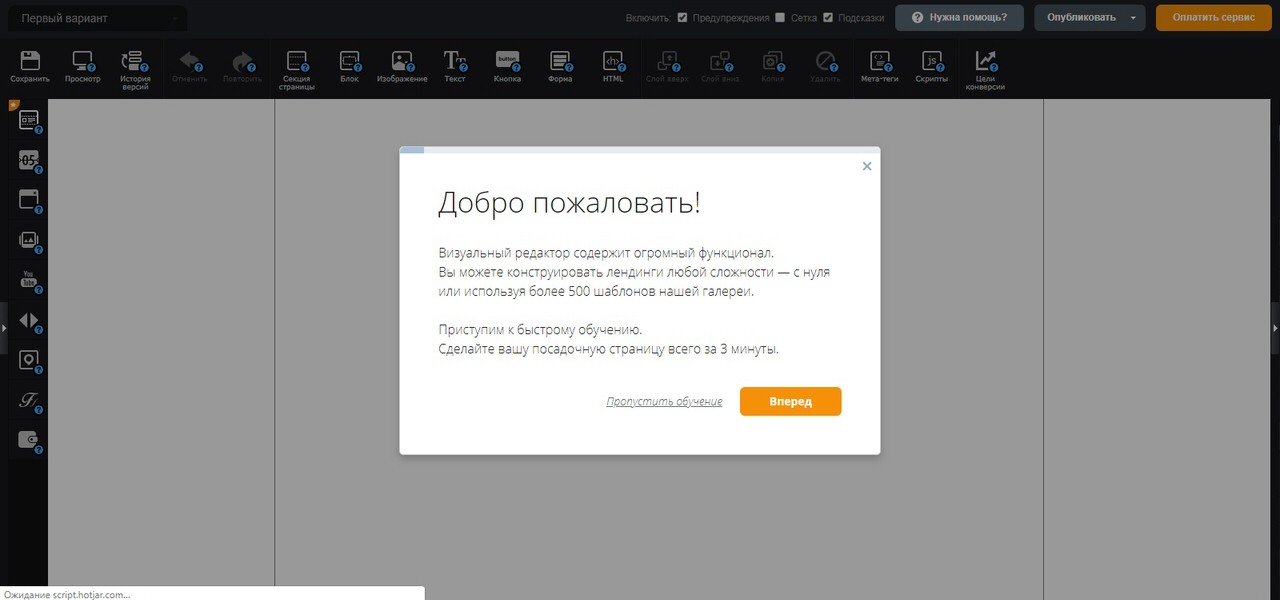The height and width of the screenshot is (600, 1280).
Task: Select the Текст tool in the toolbar
Action: pos(455,60)
